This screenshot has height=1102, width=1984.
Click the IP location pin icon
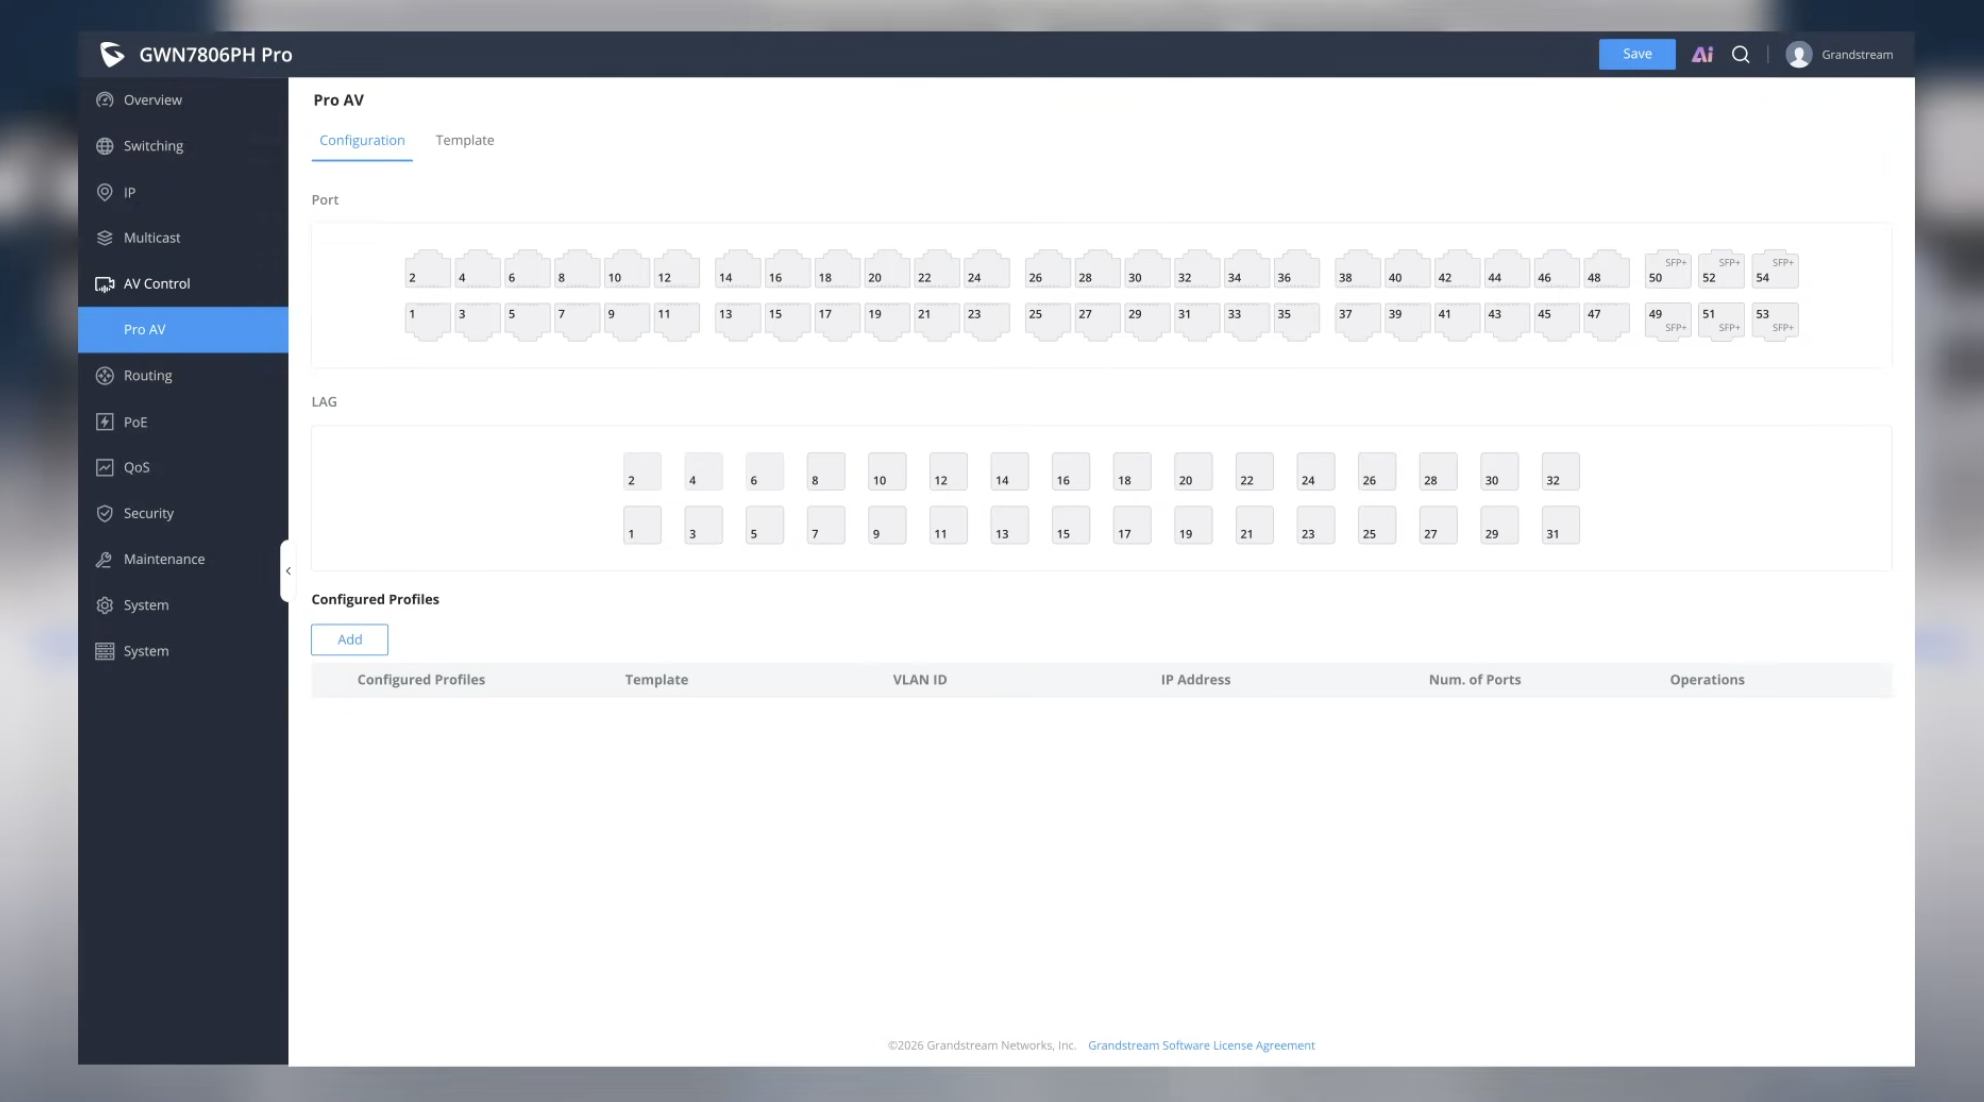point(104,192)
